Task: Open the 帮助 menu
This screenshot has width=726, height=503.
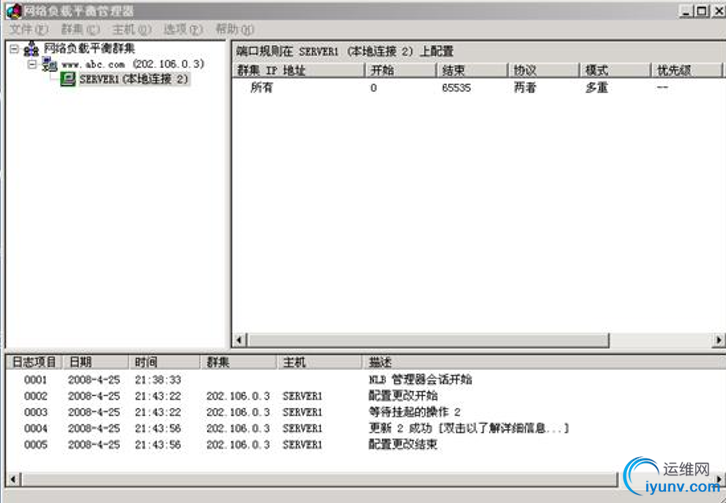Action: 234,29
